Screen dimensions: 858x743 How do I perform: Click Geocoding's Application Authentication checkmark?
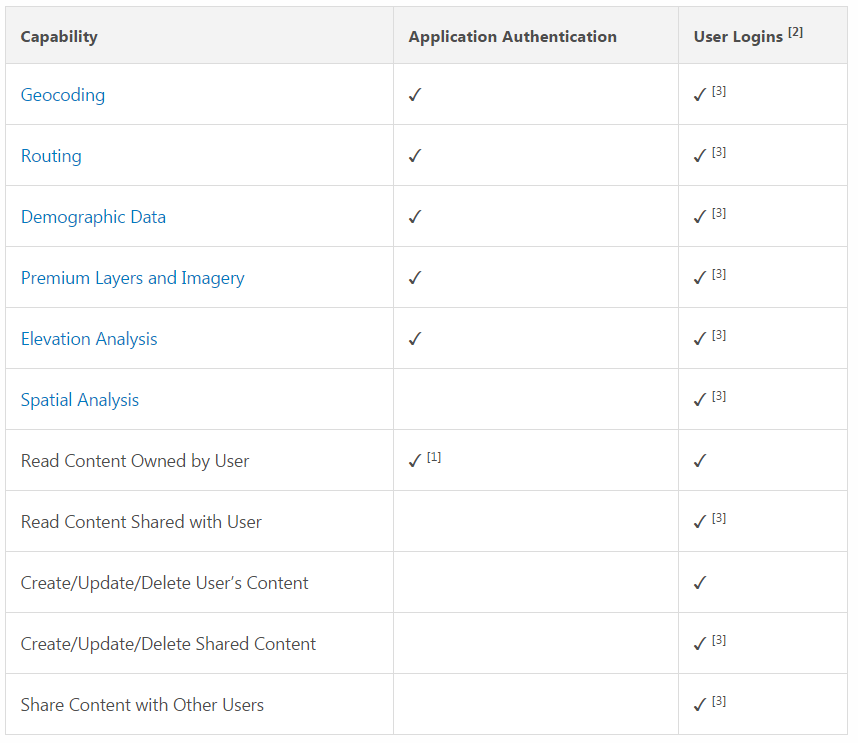[x=415, y=95]
